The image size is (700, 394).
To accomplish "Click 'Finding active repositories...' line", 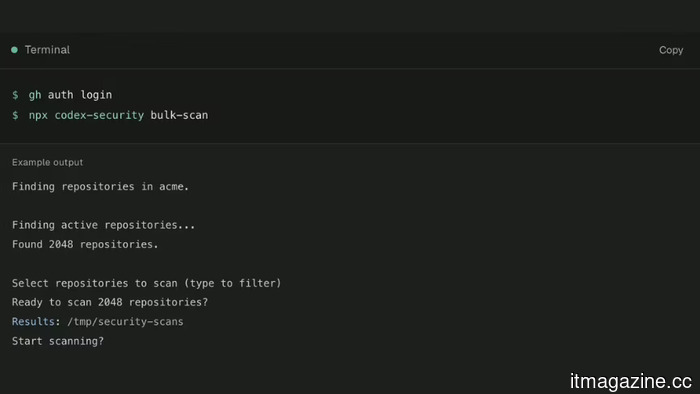I will pos(104,225).
